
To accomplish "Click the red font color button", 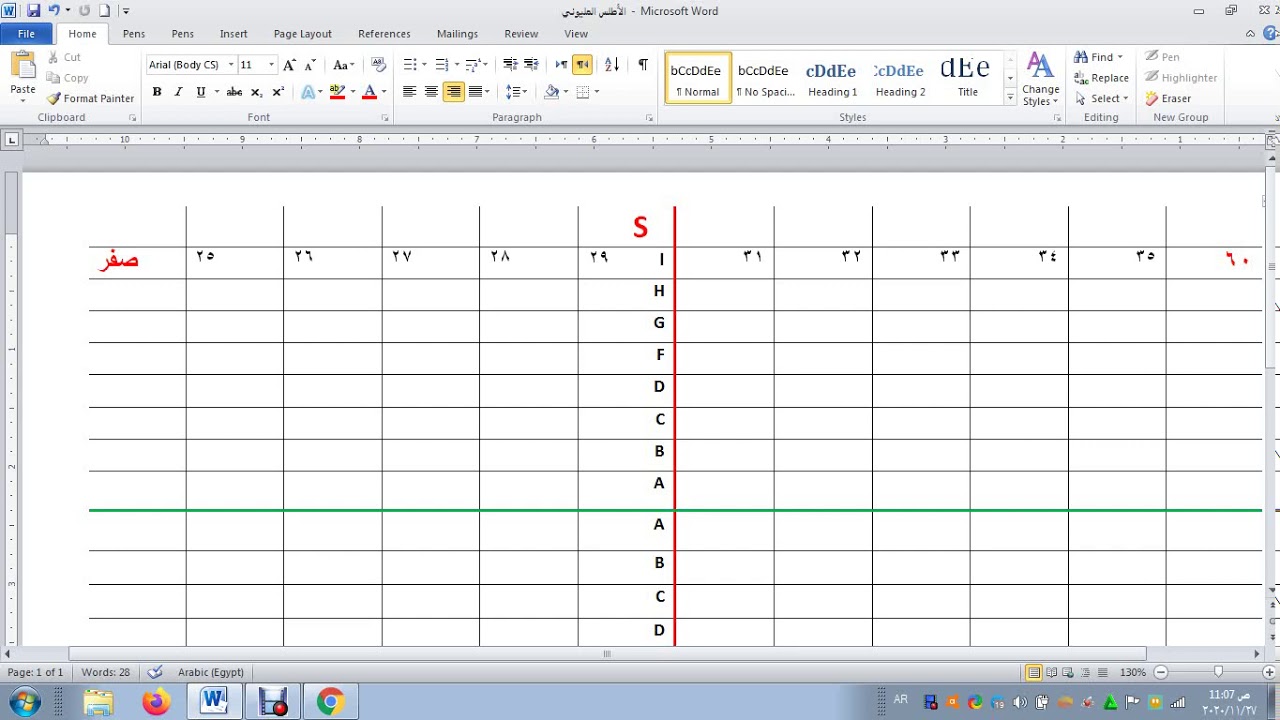I will tap(369, 92).
